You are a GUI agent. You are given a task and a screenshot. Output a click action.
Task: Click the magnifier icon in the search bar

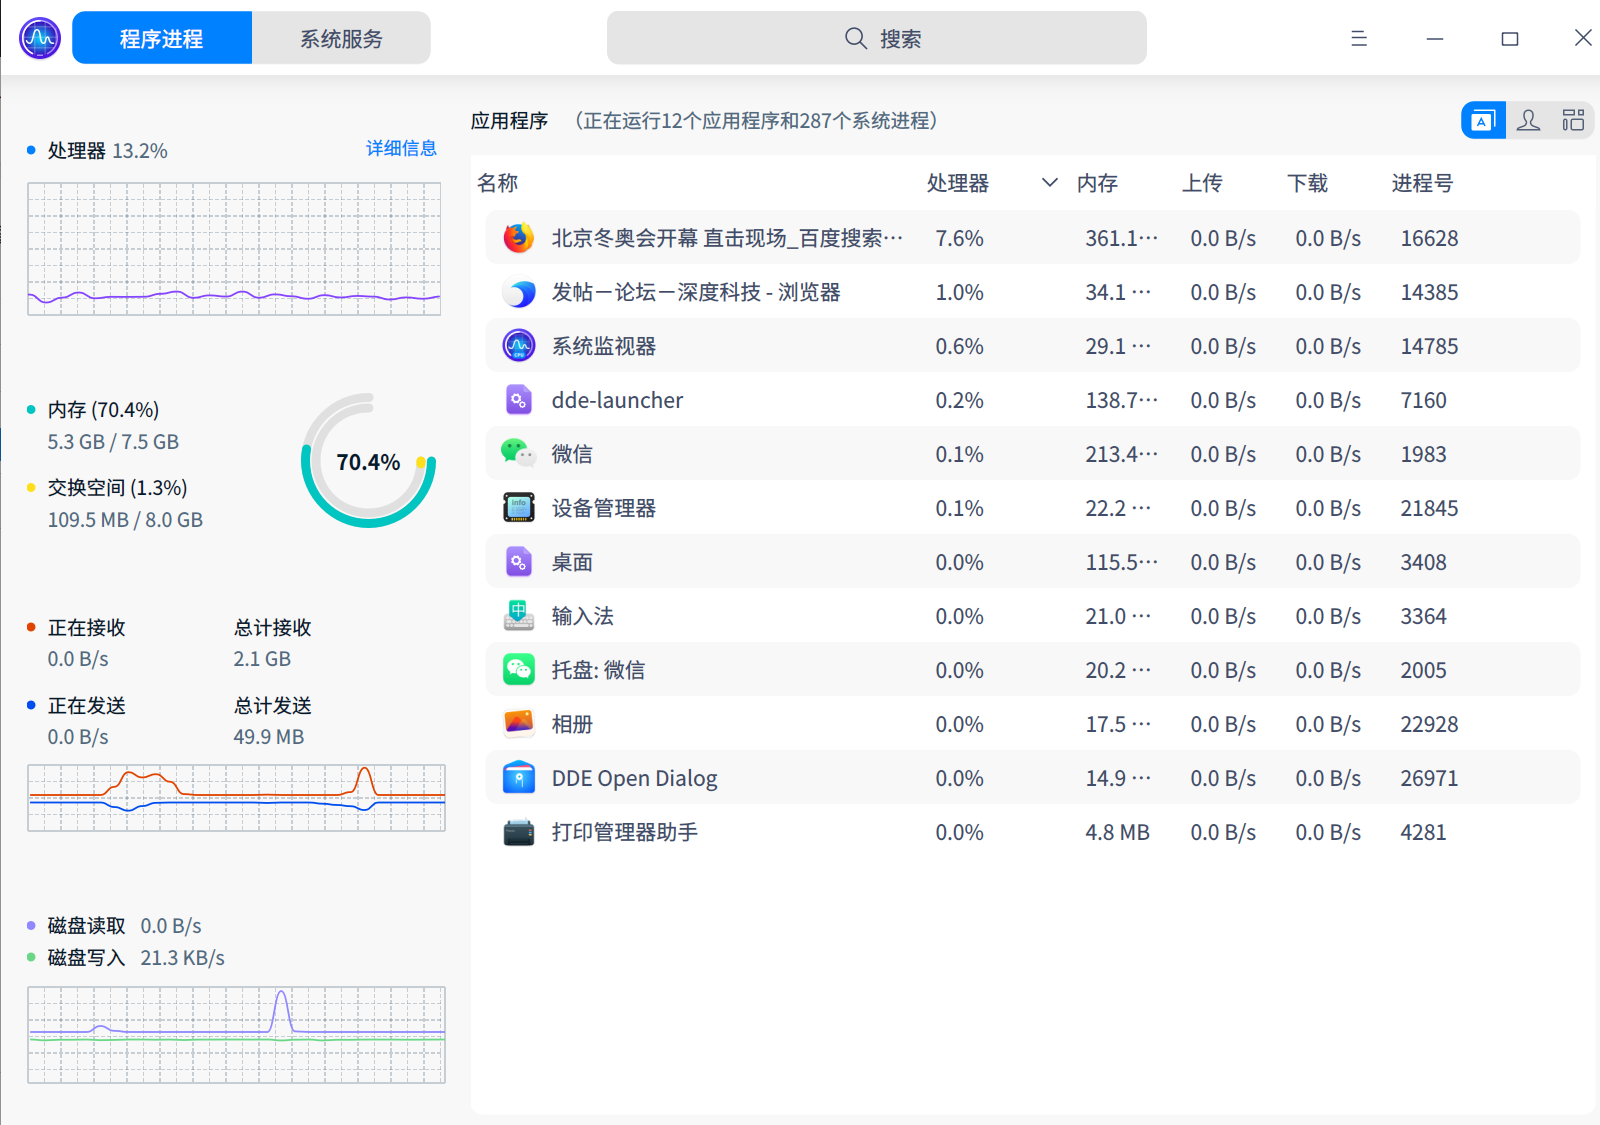(x=855, y=37)
